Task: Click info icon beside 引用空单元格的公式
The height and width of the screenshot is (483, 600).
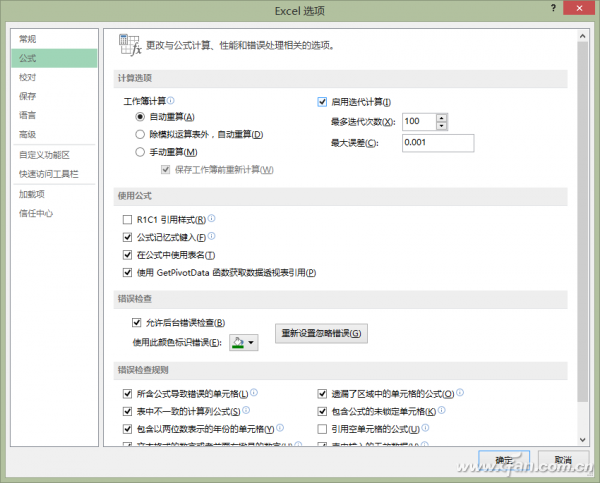Action: [425, 428]
